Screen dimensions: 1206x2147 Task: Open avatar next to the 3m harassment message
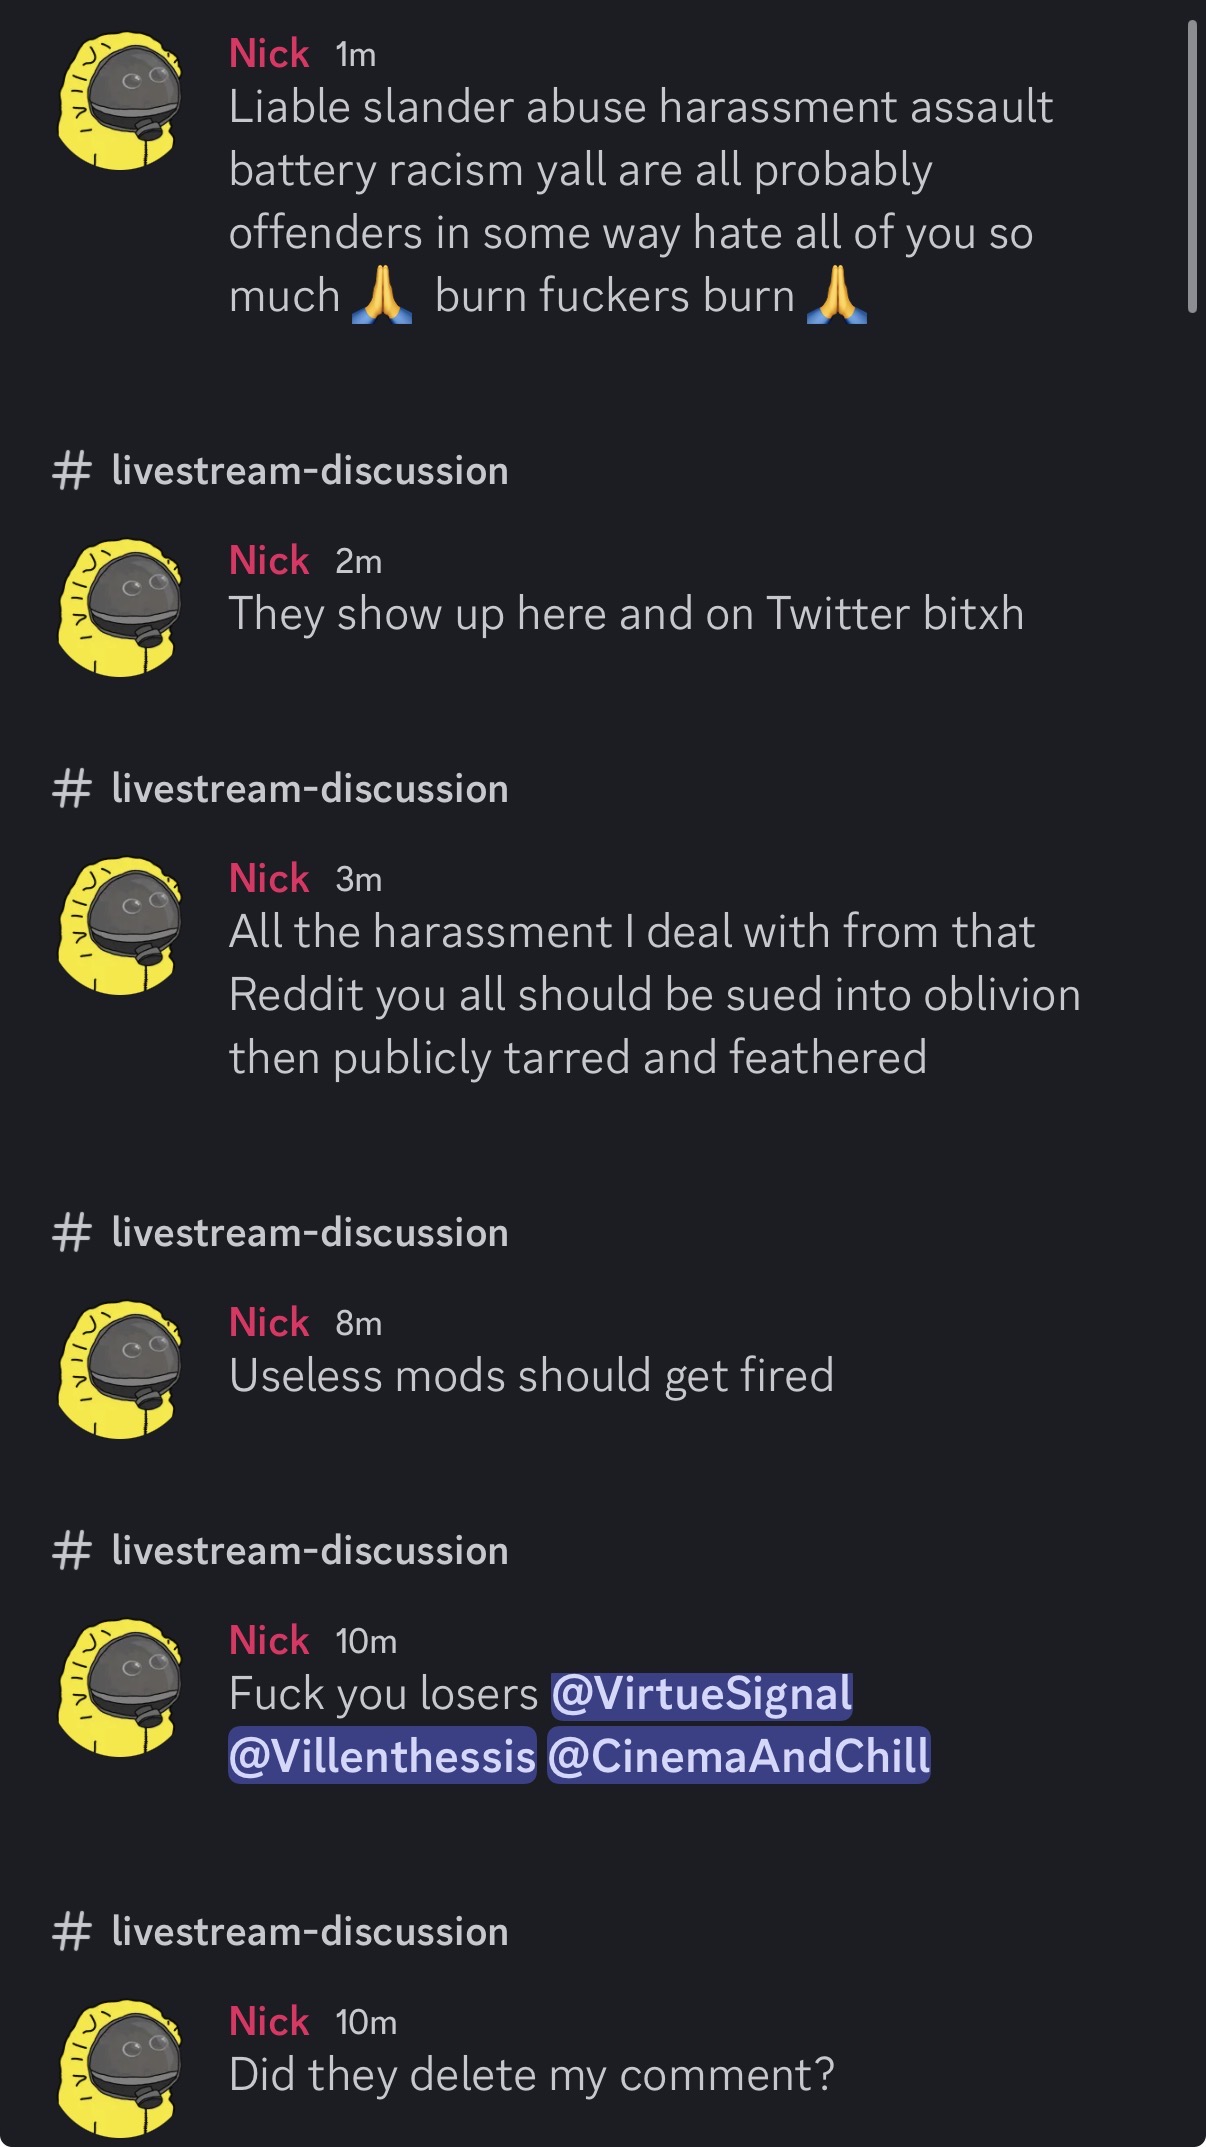coord(121,926)
